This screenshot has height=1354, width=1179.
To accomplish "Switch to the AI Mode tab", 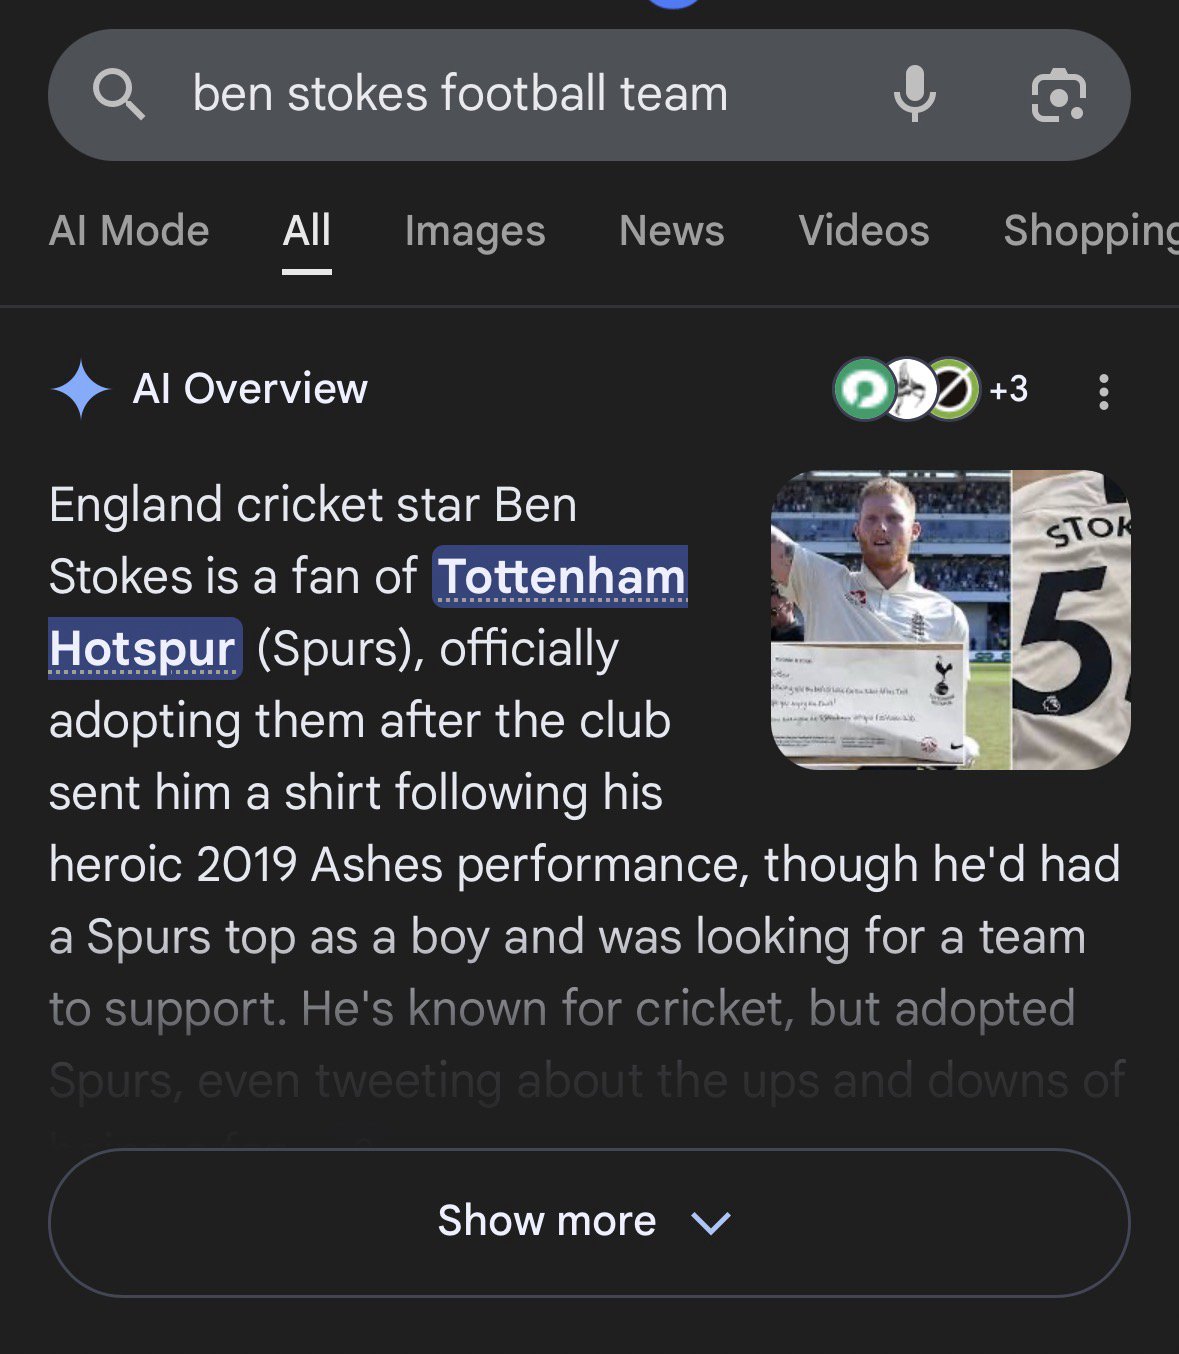I will (x=129, y=231).
